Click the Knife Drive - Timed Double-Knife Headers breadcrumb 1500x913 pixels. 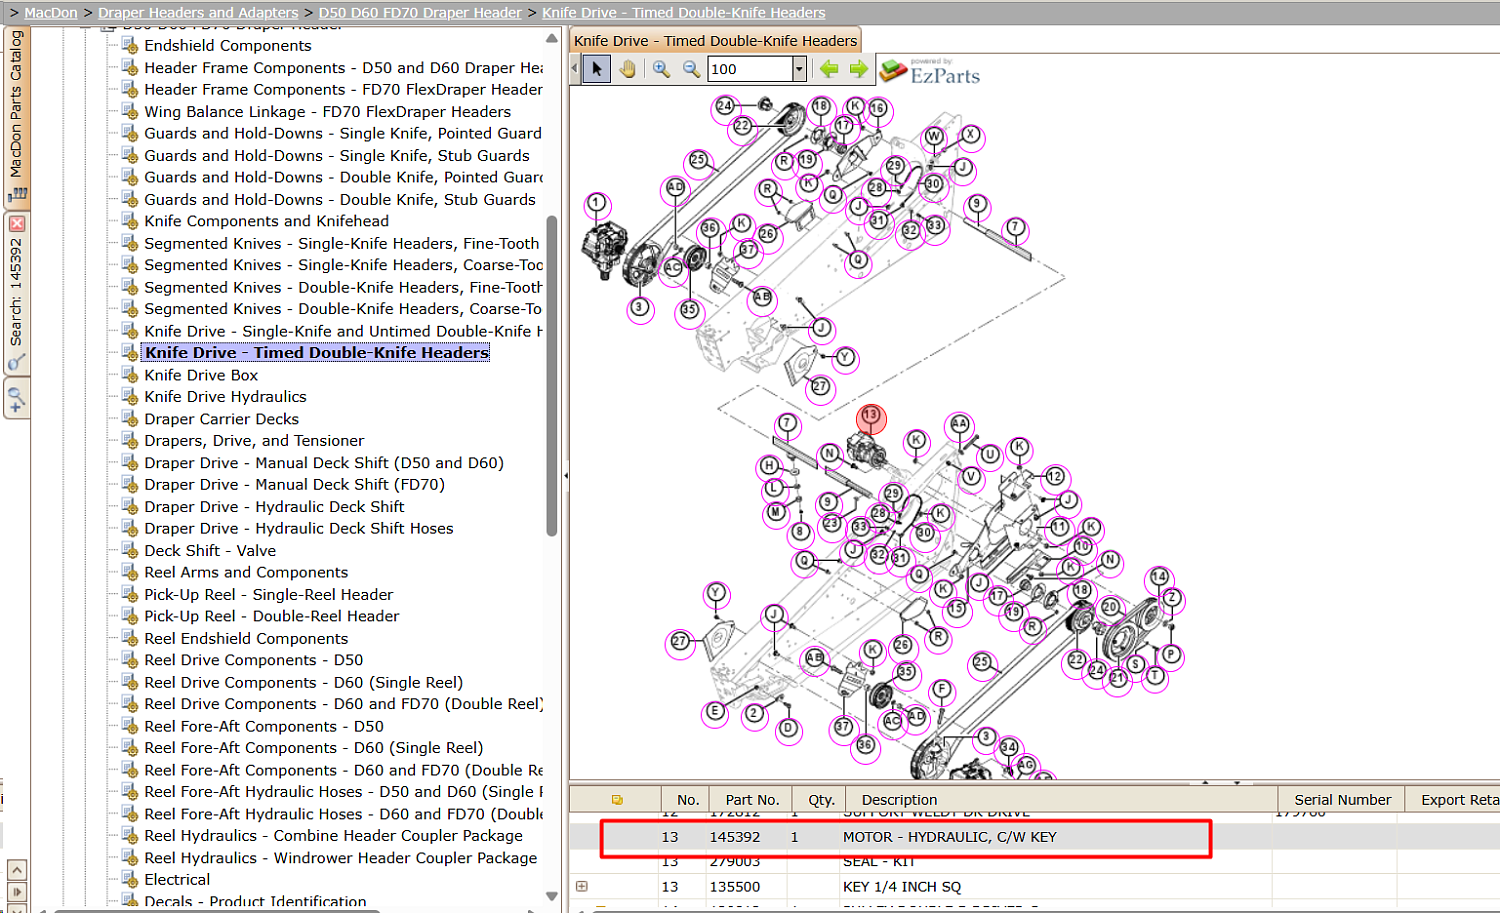(684, 13)
